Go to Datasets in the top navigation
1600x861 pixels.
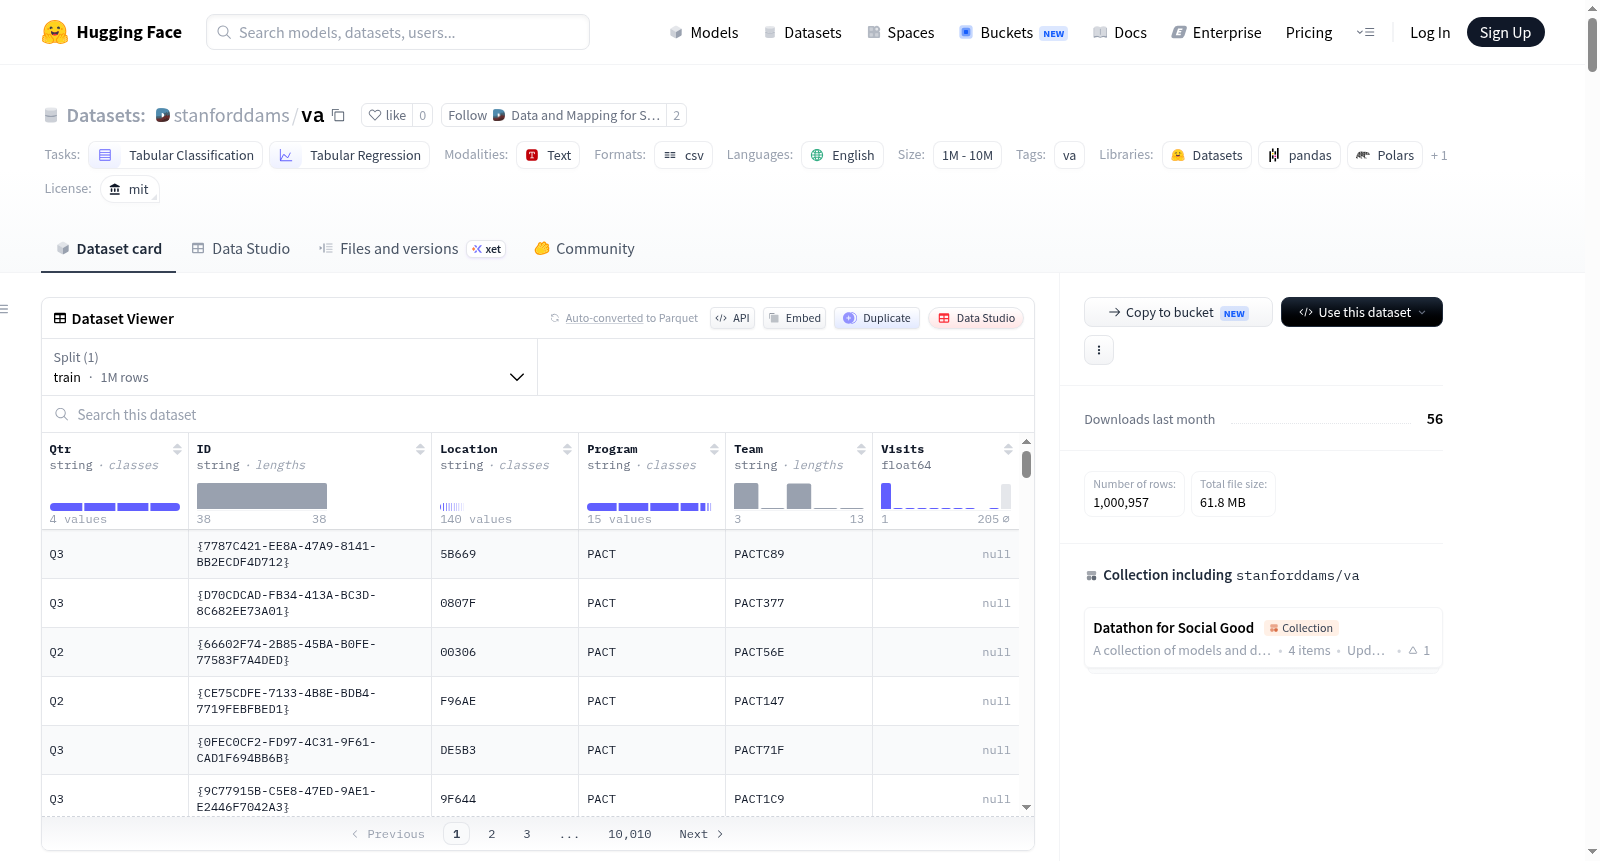[x=802, y=32]
